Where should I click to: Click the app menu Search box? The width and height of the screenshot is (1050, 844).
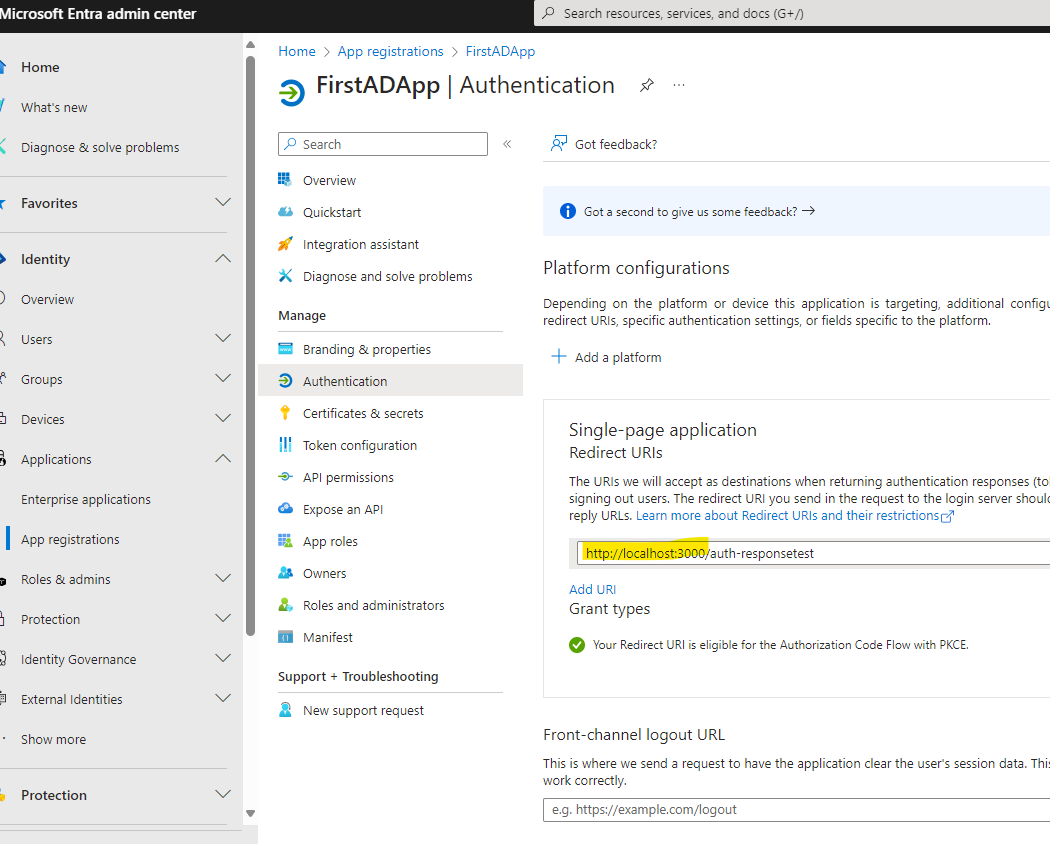[383, 144]
